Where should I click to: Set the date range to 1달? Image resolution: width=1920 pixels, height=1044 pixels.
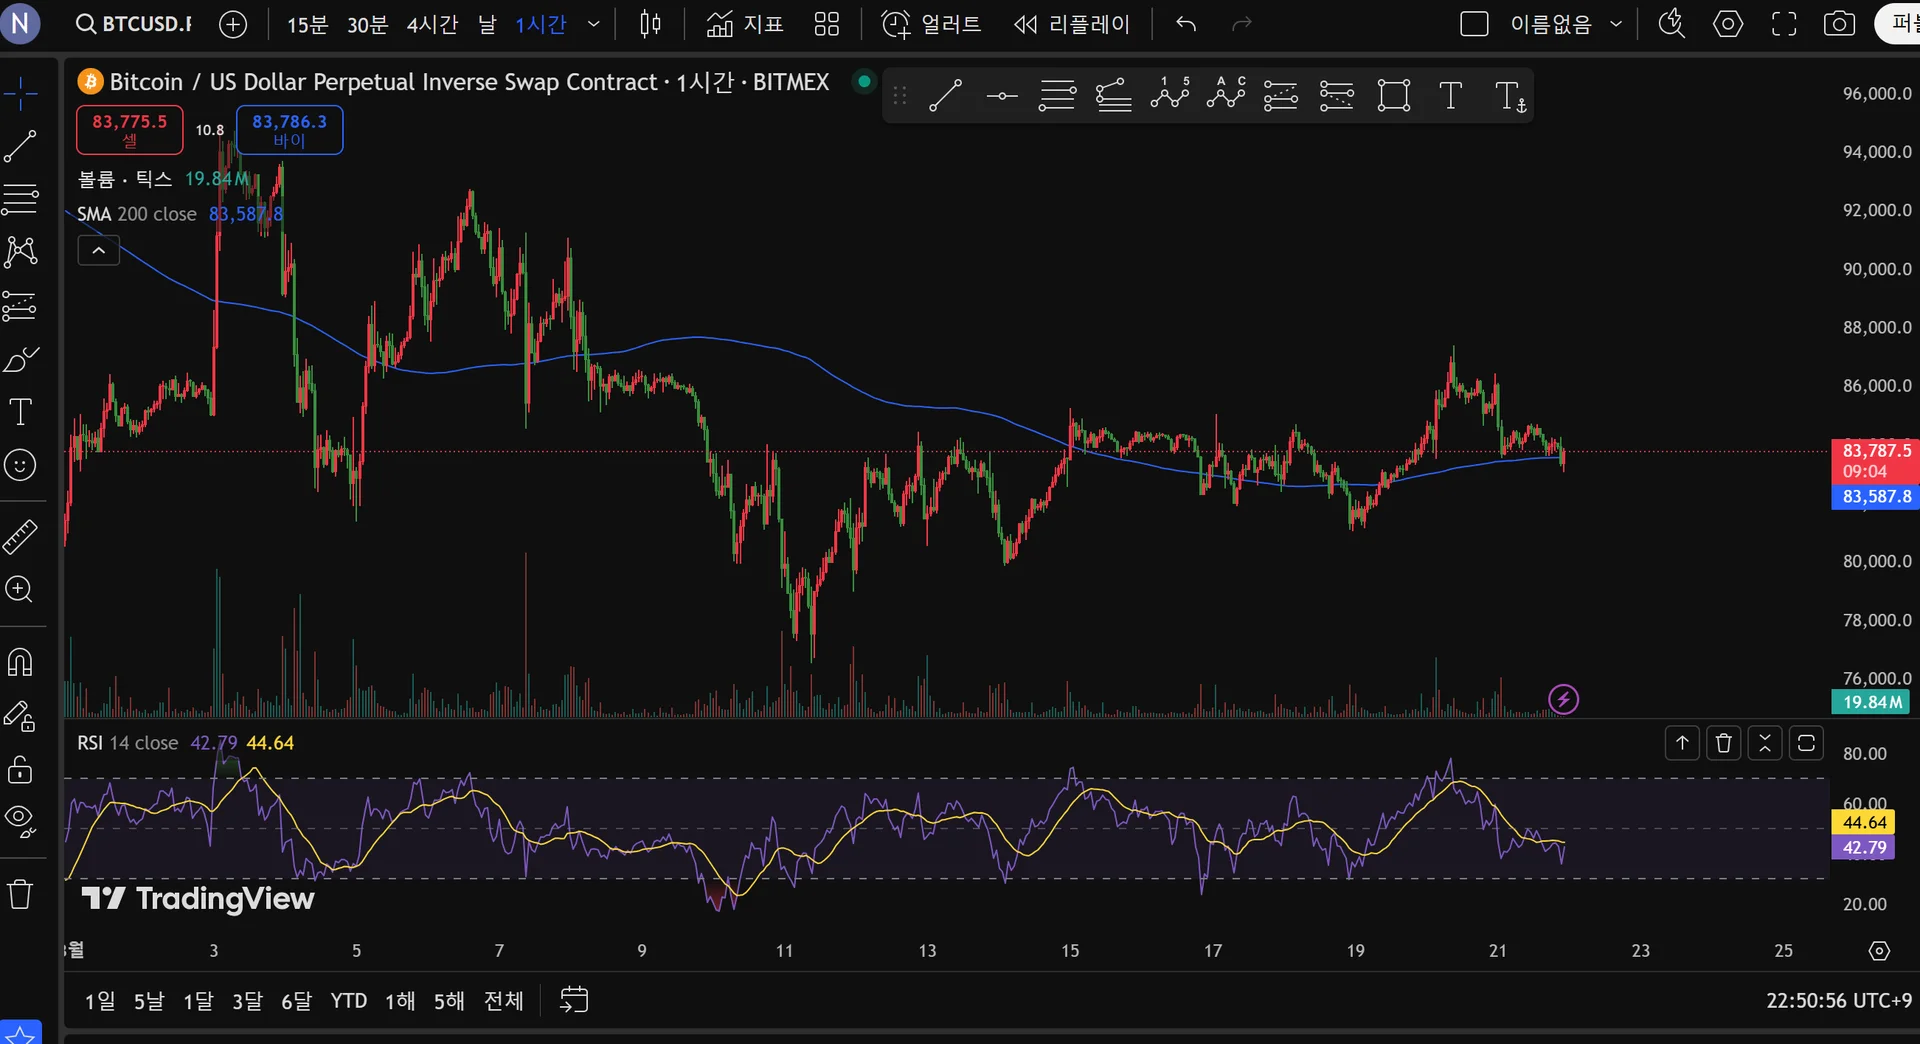pyautogui.click(x=198, y=1000)
